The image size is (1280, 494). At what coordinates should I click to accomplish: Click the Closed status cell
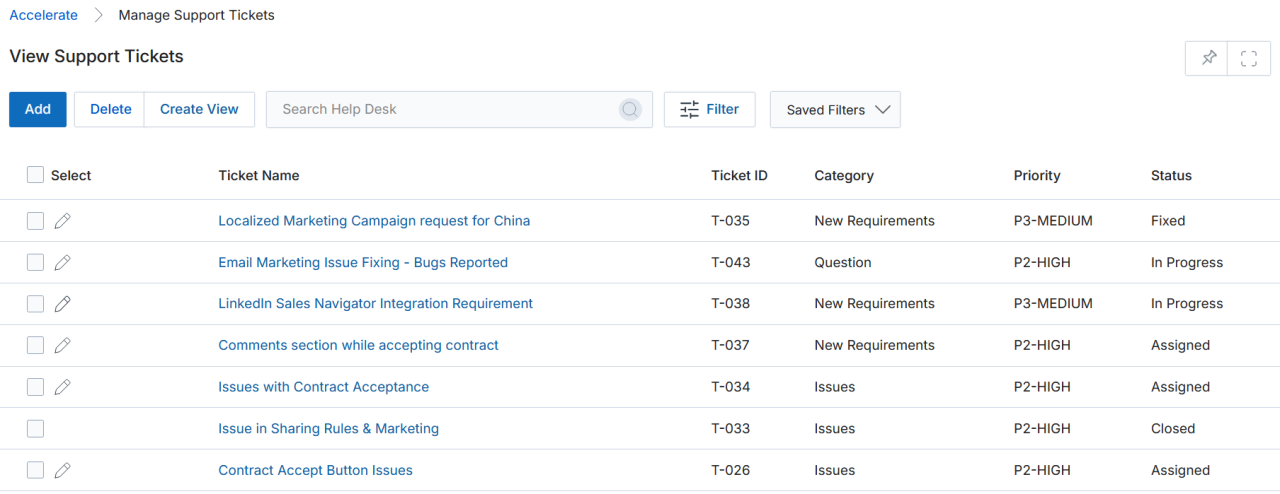pos(1173,429)
